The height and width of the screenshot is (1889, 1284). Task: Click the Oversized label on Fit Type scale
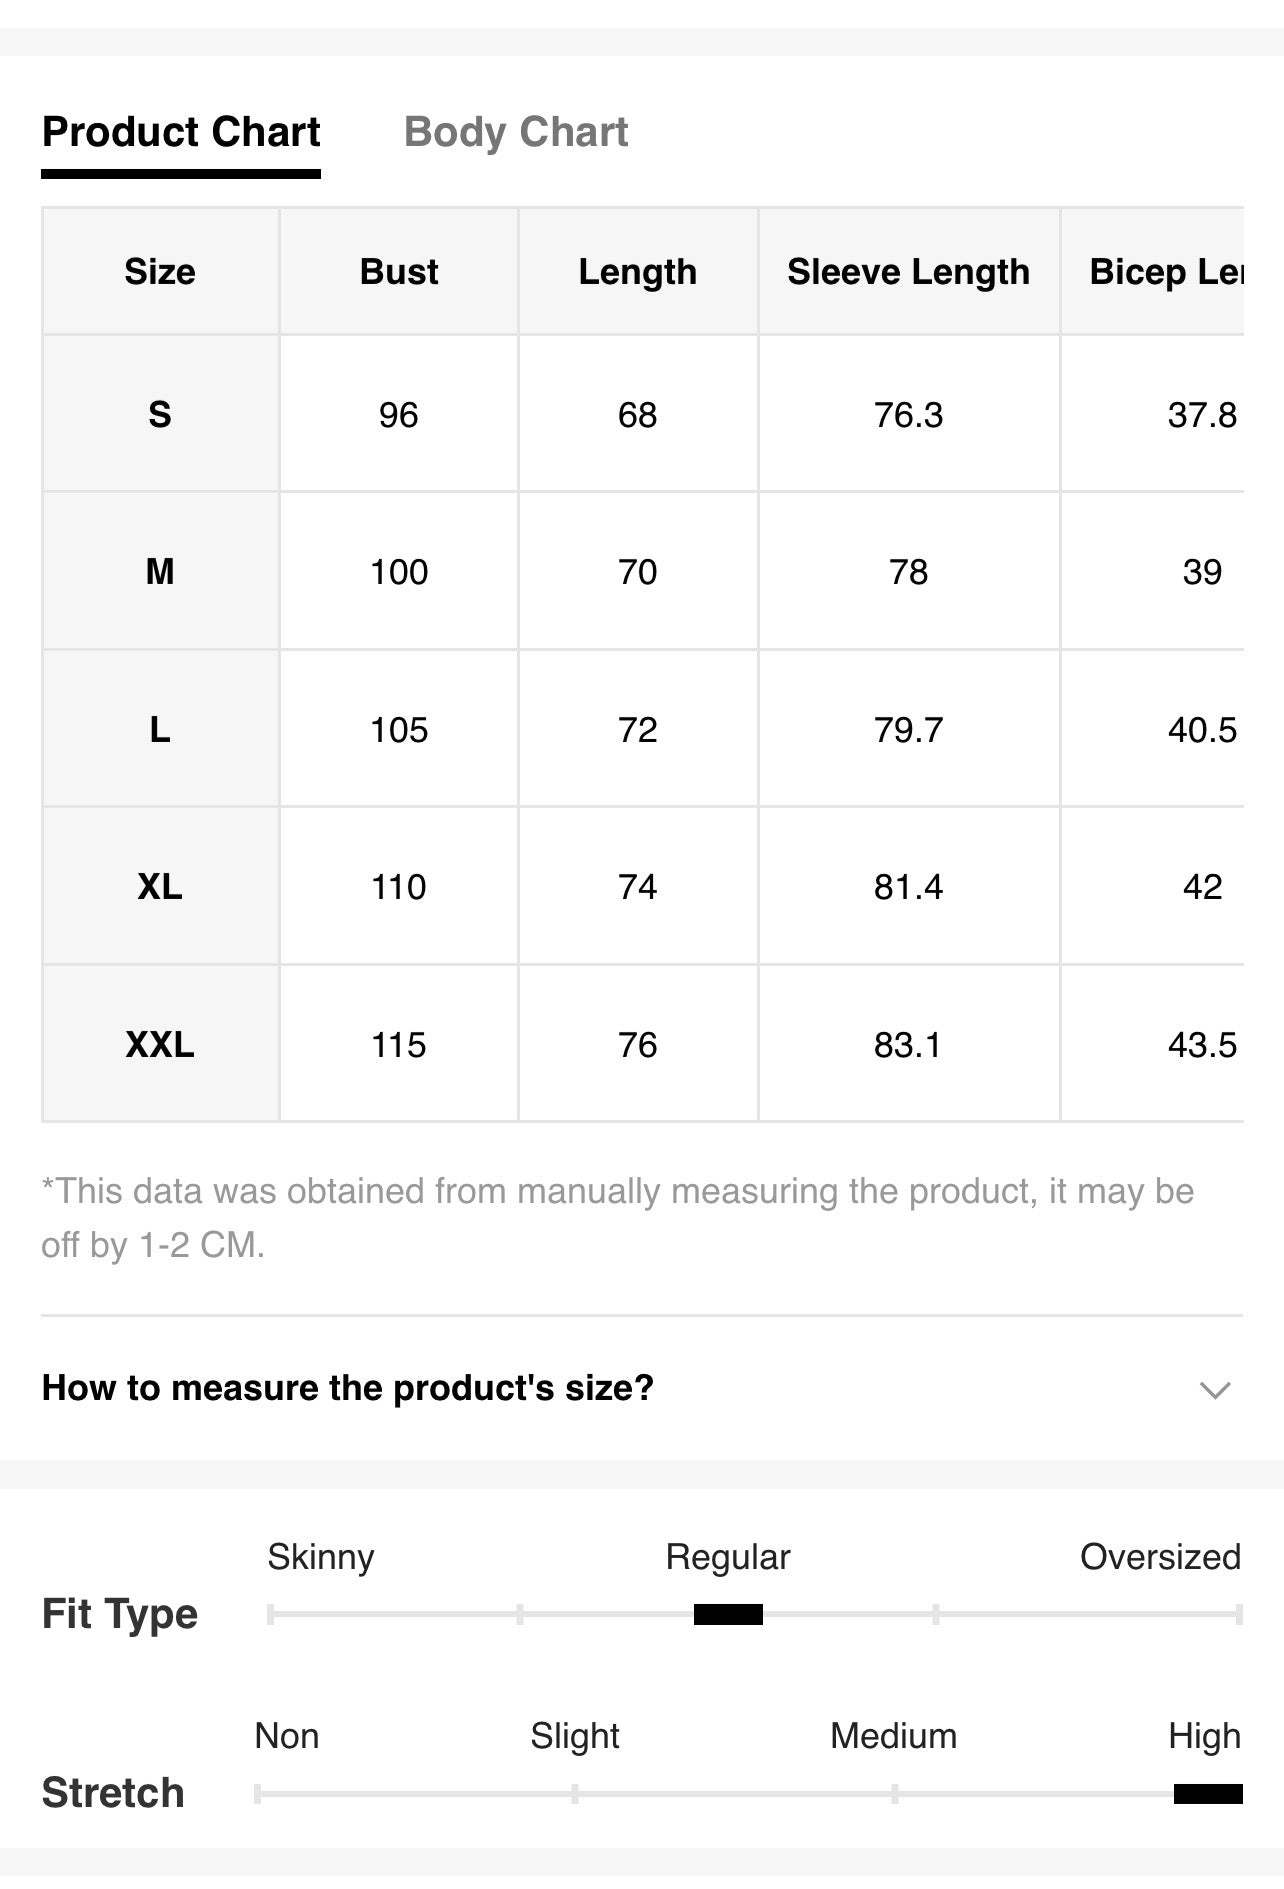click(1160, 1557)
